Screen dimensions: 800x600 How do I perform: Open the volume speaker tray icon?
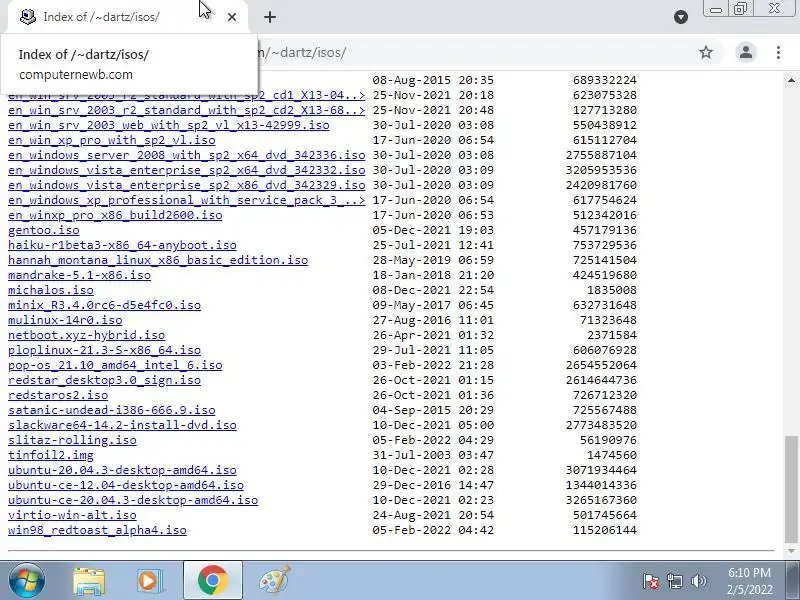(698, 581)
